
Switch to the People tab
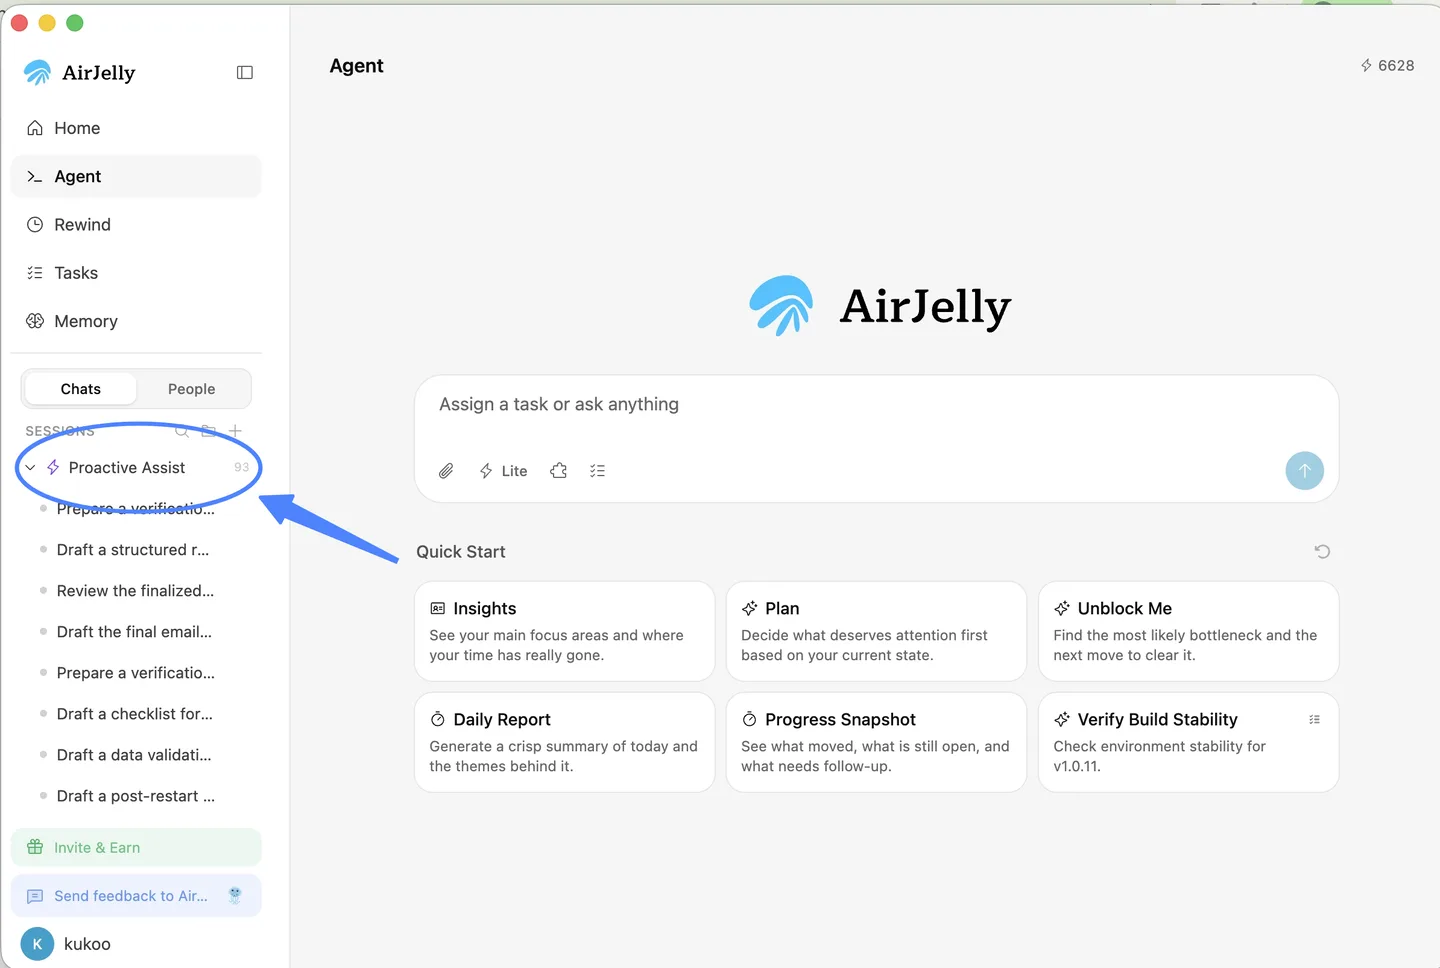(192, 389)
